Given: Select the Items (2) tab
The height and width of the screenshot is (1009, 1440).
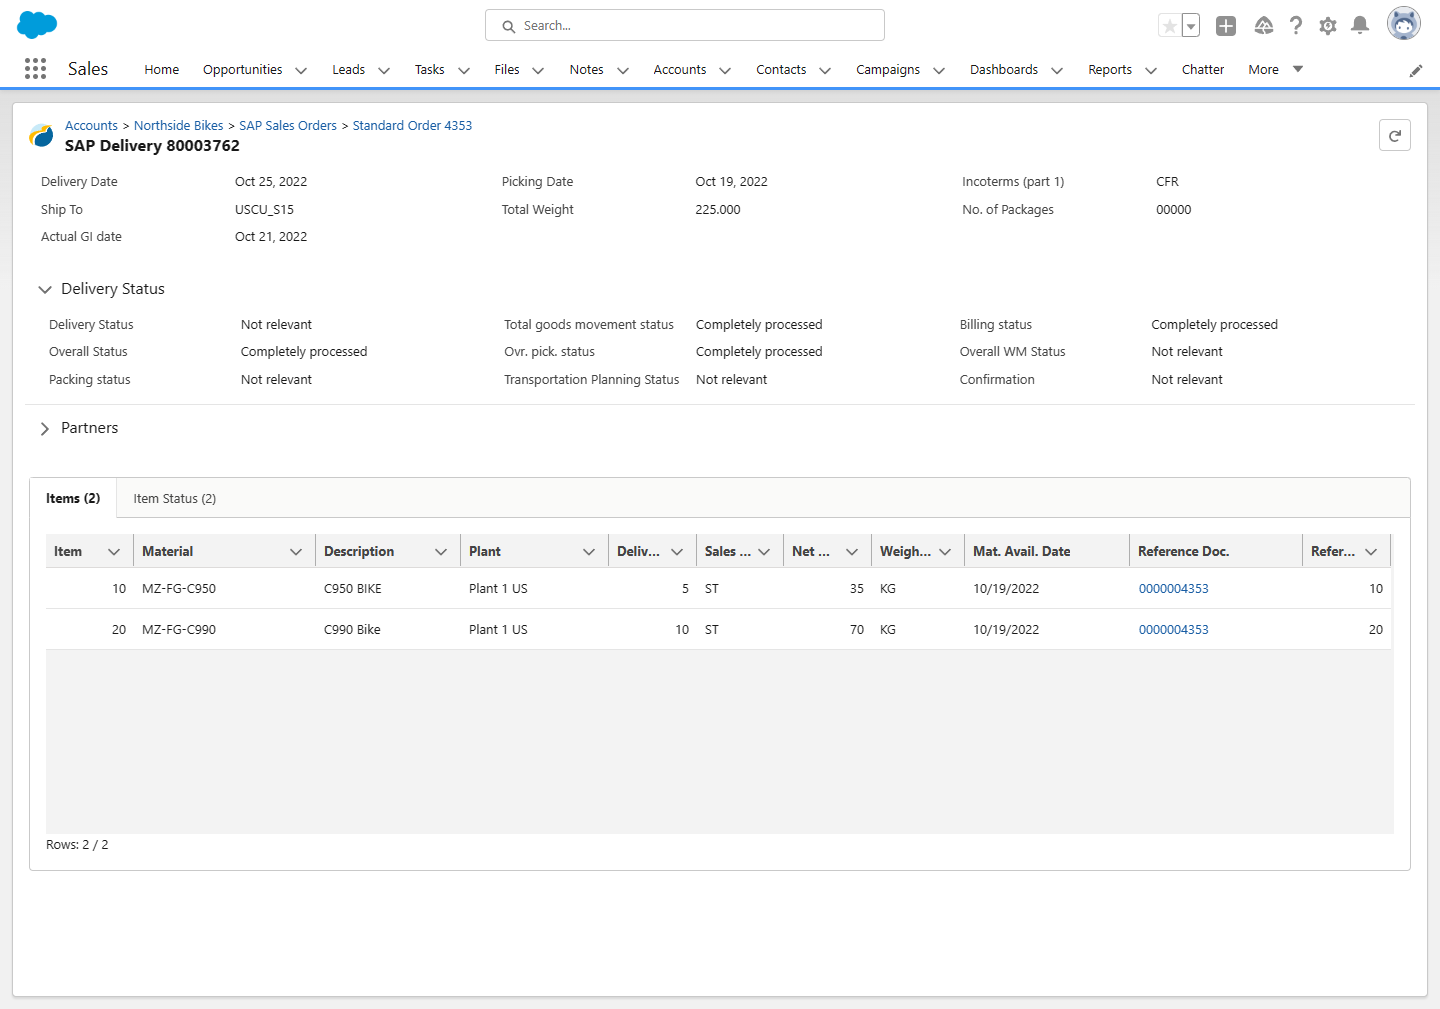Looking at the screenshot, I should pos(73,498).
